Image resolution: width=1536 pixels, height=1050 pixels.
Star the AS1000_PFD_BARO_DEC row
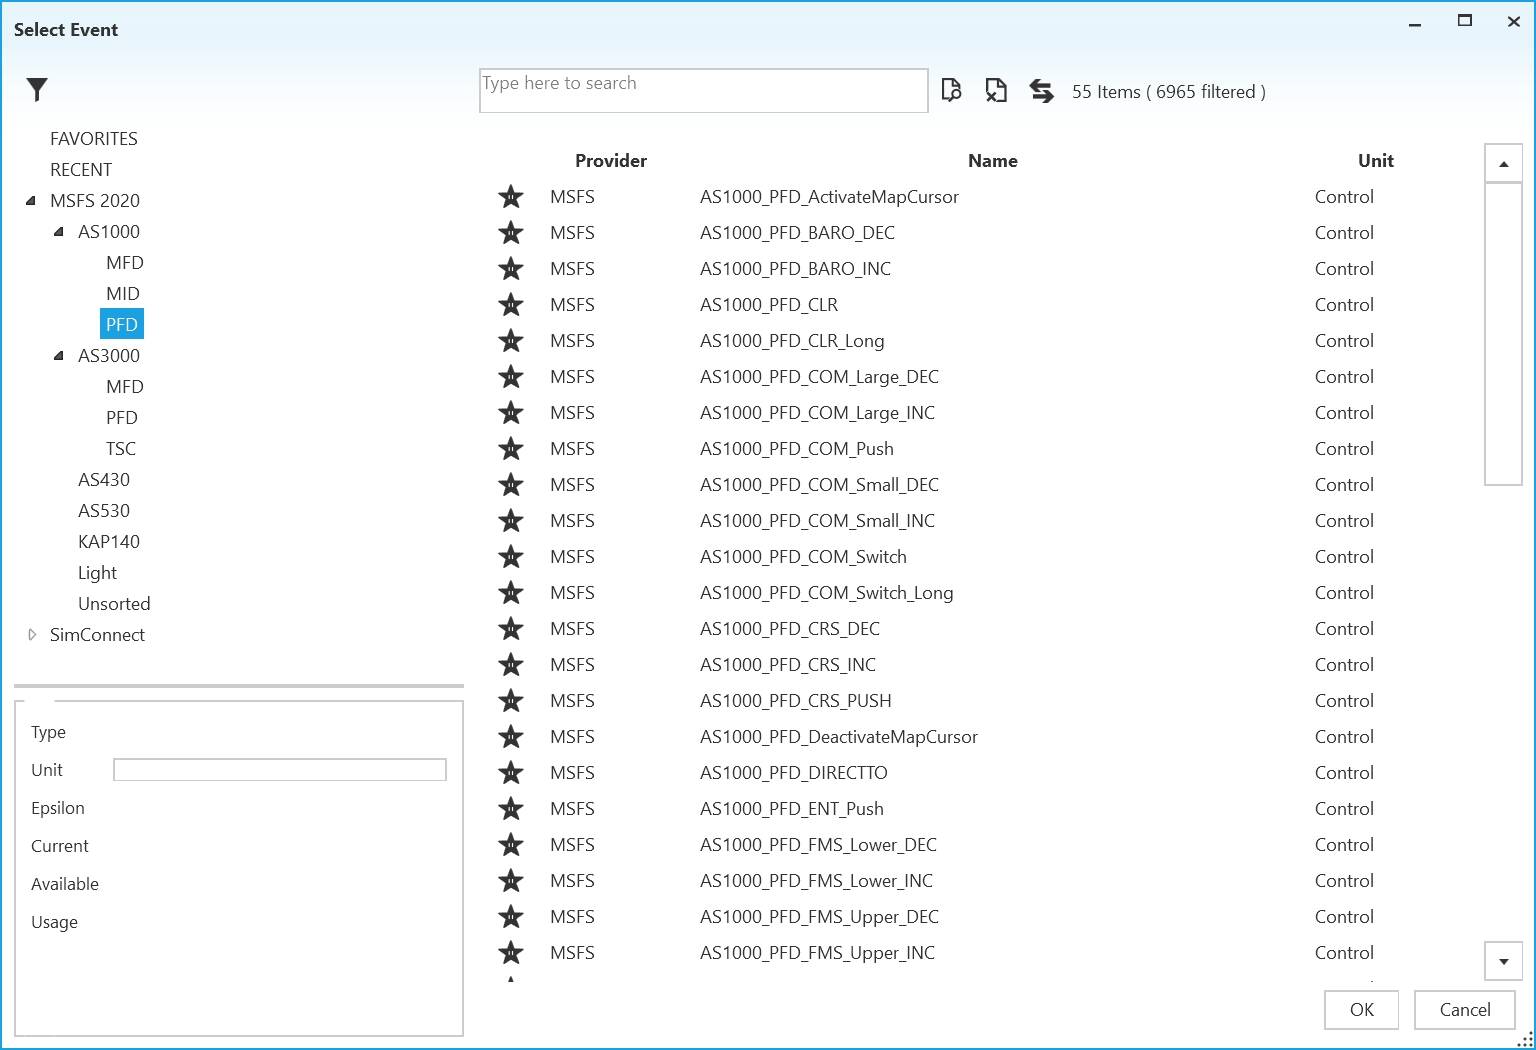point(511,233)
